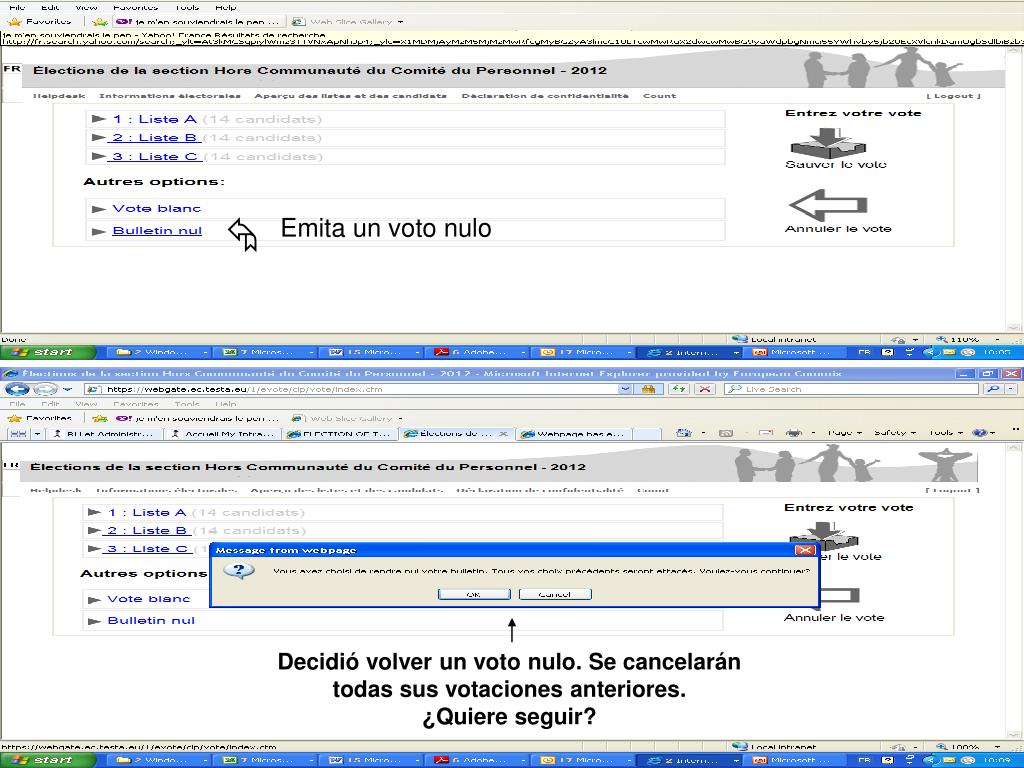Image resolution: width=1024 pixels, height=768 pixels.
Task: Click the red Stop icon in lower browser
Action: click(704, 389)
